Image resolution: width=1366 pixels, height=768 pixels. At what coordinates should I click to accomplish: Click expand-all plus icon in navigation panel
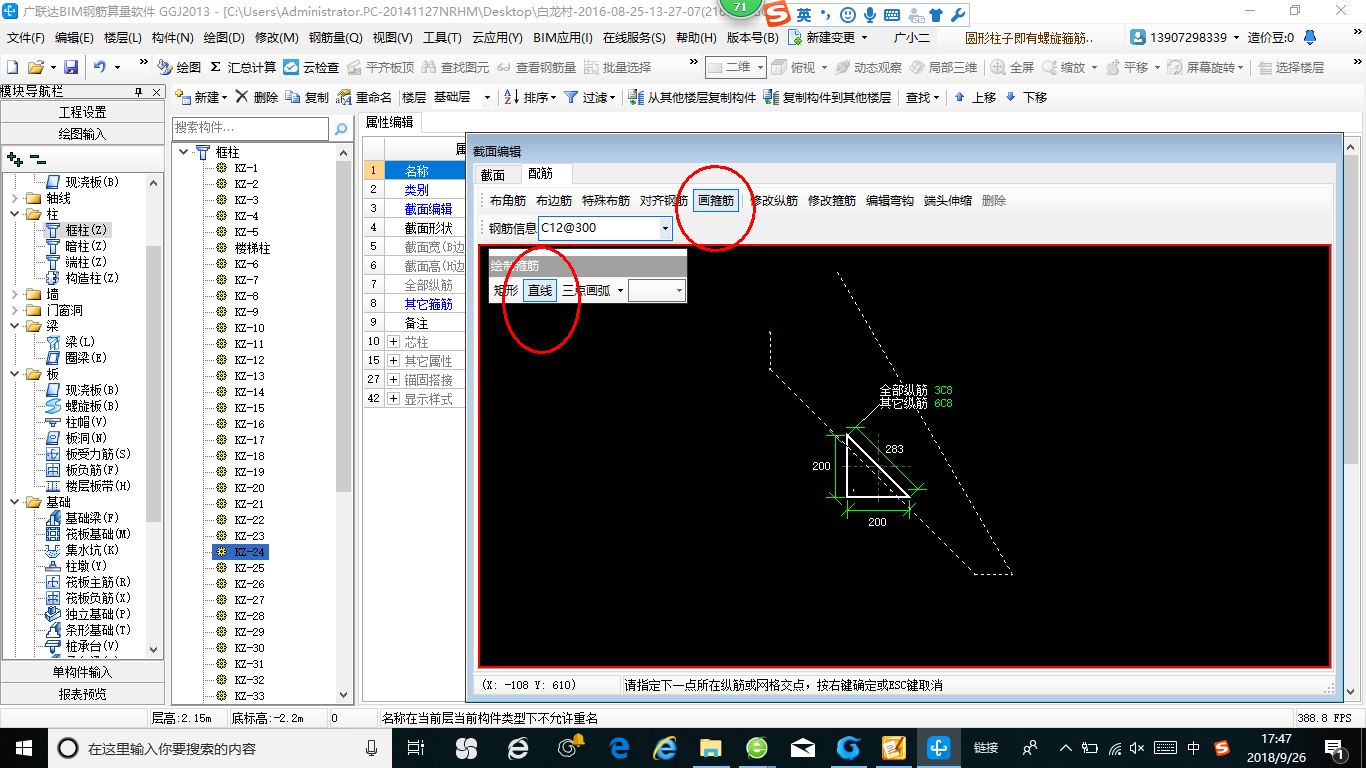[x=15, y=158]
